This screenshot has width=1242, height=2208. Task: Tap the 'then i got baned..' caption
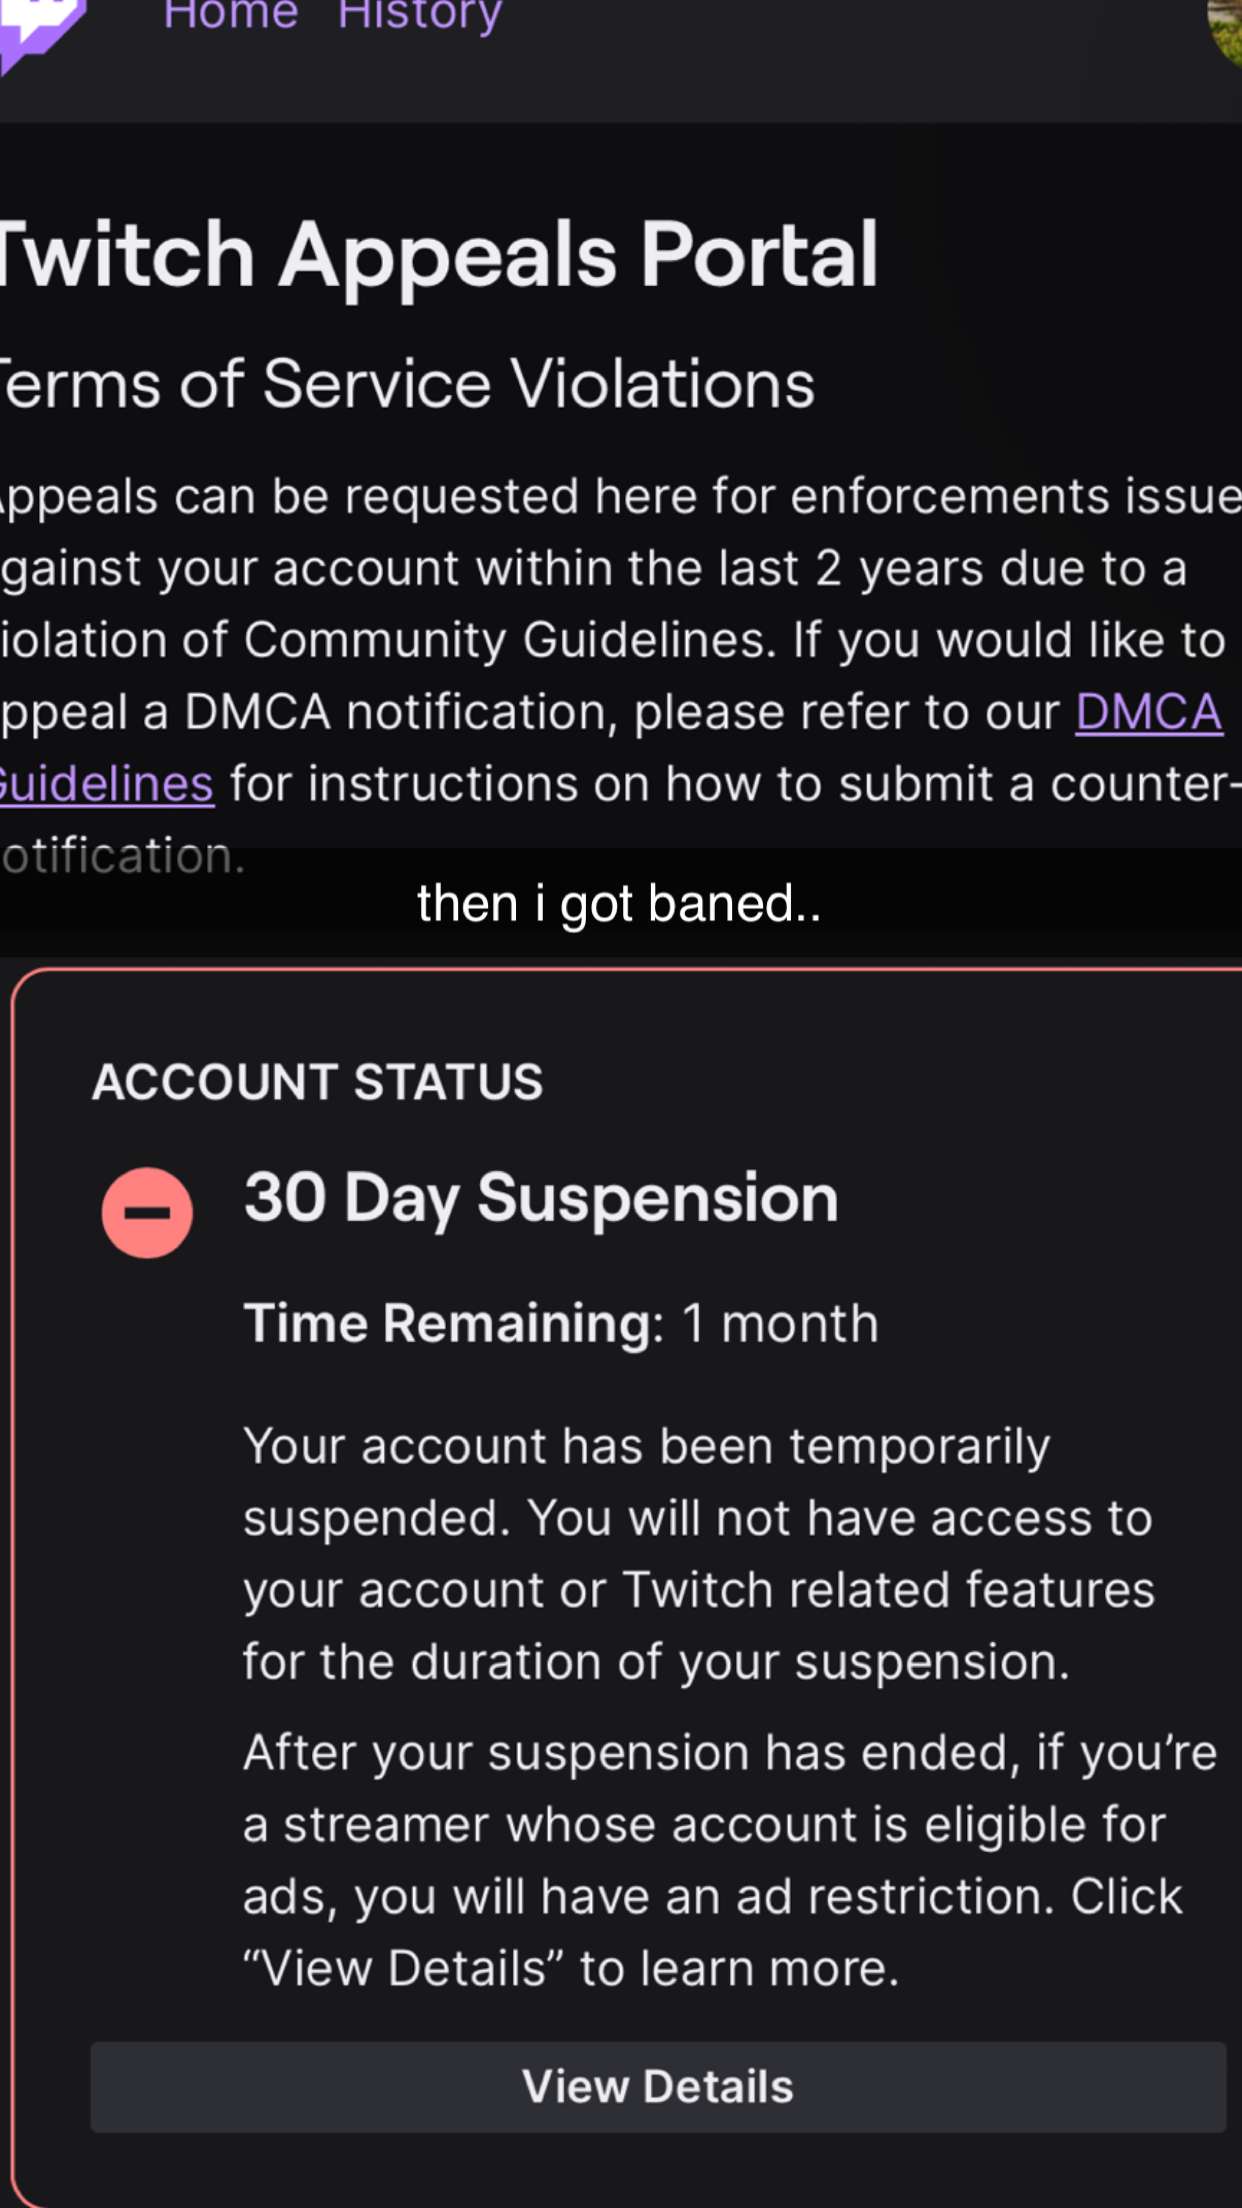tap(619, 903)
